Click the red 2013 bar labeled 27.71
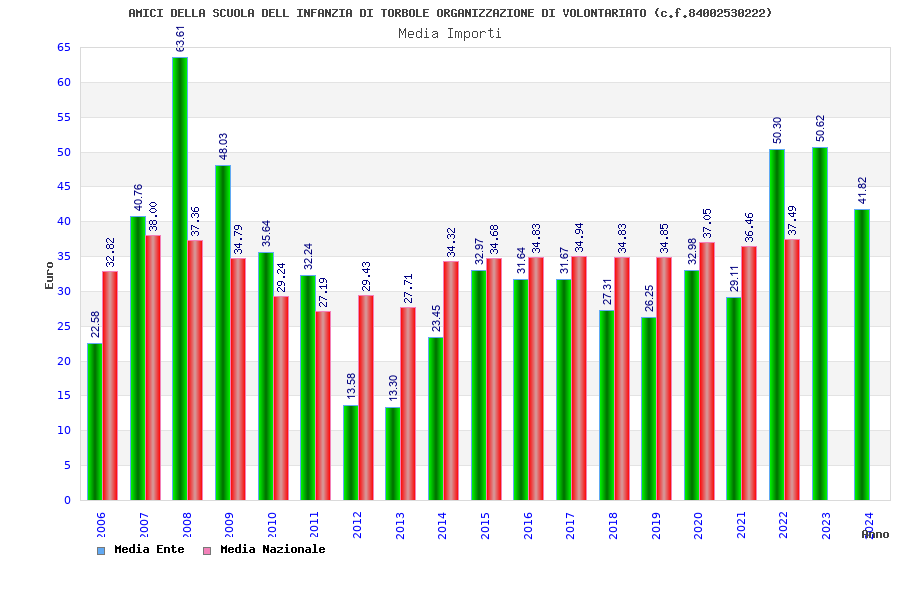The image size is (900, 600). pyautogui.click(x=409, y=404)
